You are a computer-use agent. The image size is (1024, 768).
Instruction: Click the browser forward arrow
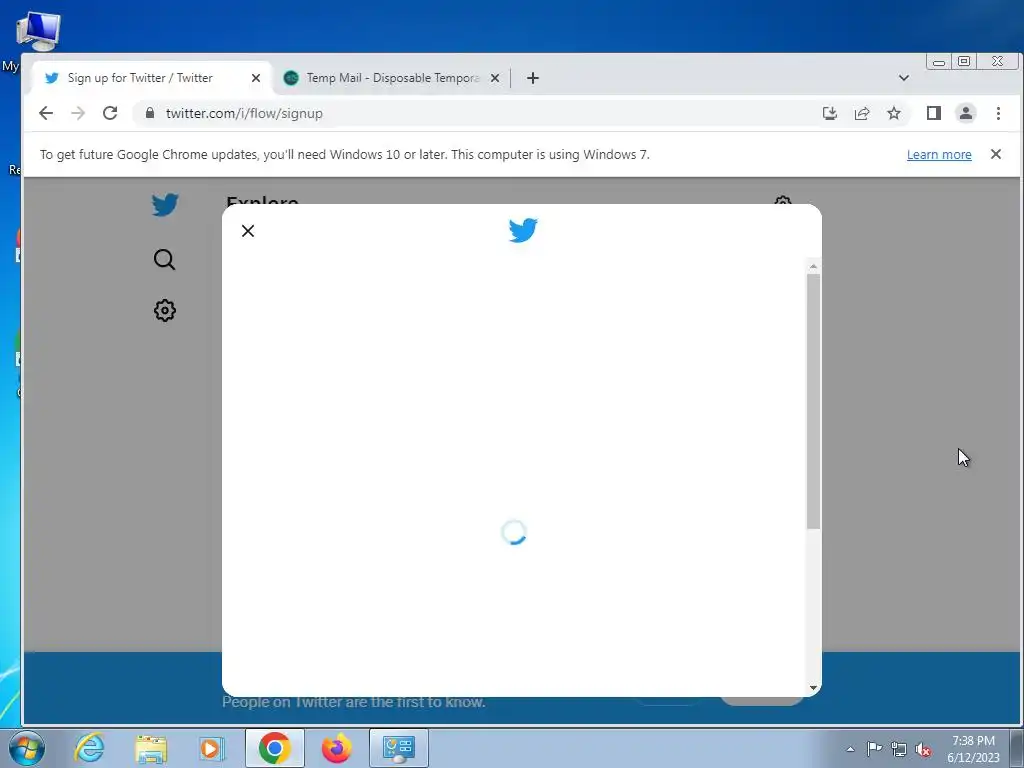(78, 113)
